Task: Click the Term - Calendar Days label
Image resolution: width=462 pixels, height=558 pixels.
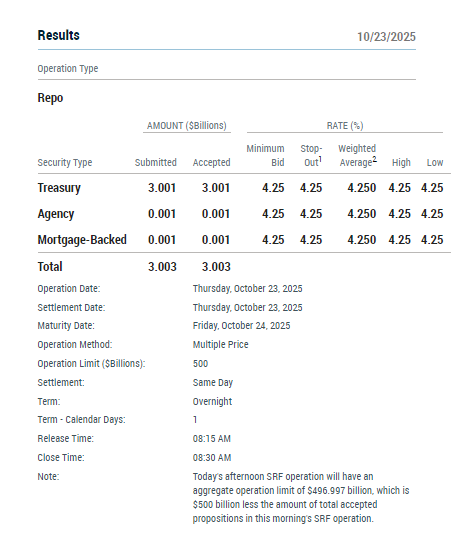Action: pos(82,419)
